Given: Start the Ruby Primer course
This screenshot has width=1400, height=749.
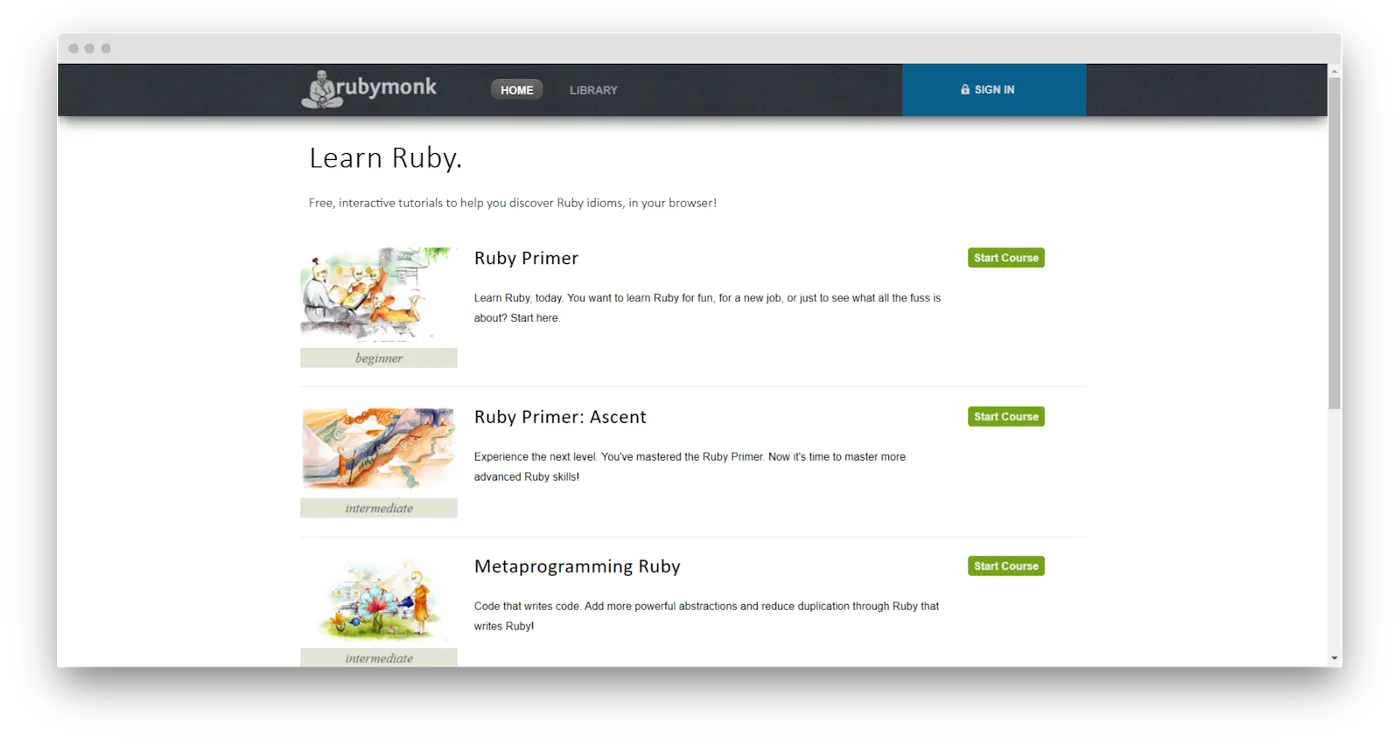Looking at the screenshot, I should tap(1006, 258).
